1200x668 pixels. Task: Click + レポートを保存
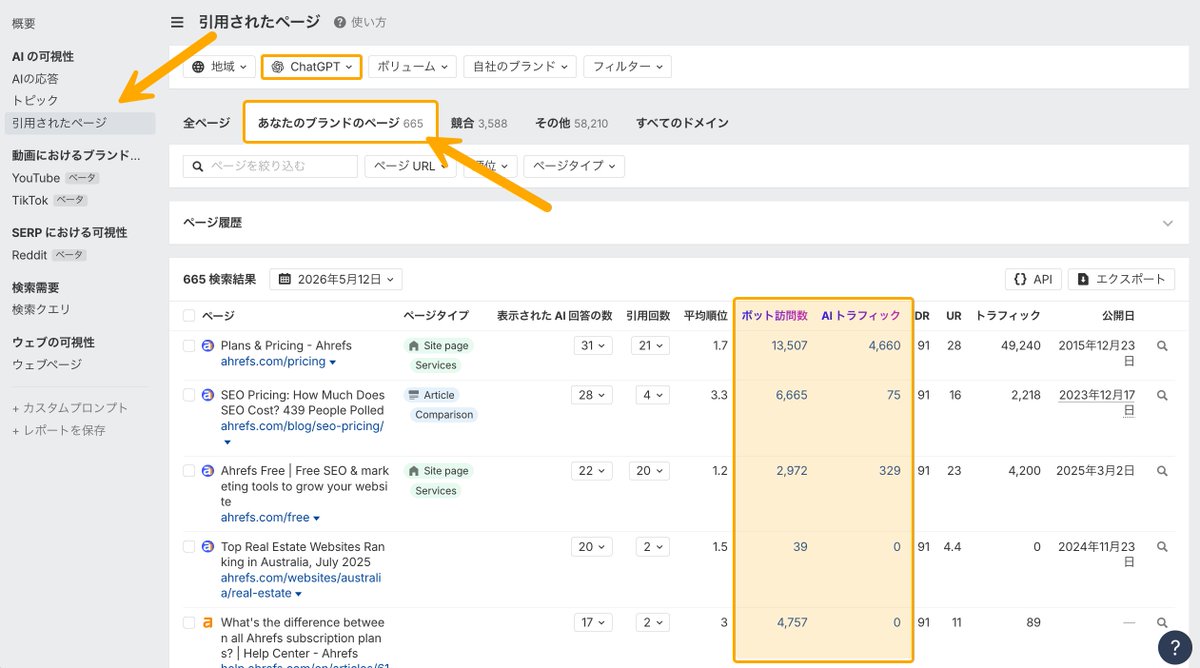pyautogui.click(x=58, y=431)
